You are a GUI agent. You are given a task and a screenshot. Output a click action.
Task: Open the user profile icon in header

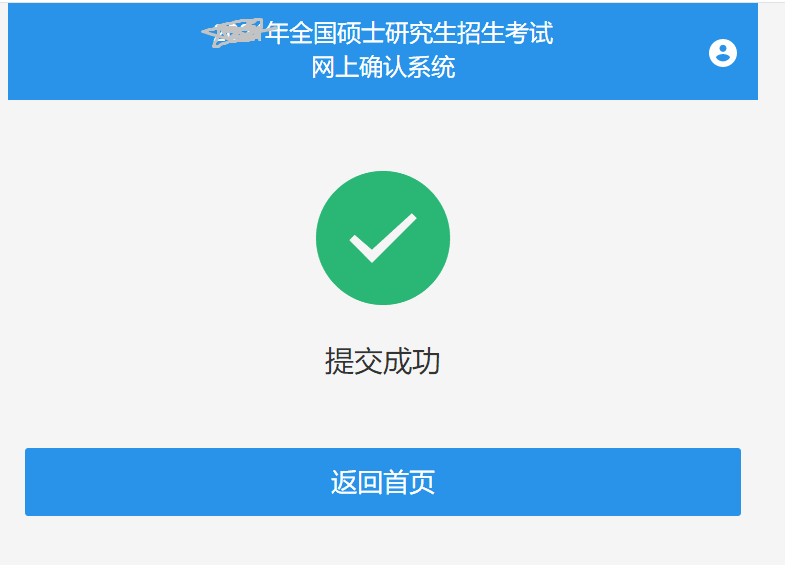[x=722, y=53]
